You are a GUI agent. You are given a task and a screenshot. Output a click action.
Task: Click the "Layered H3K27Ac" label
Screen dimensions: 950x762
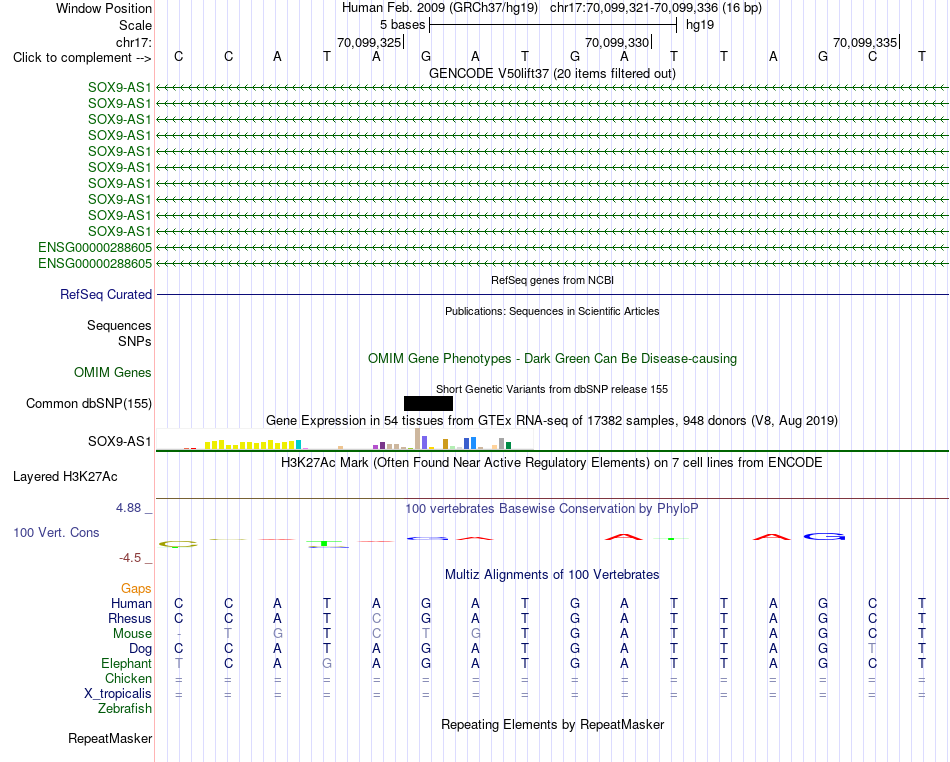coord(65,477)
